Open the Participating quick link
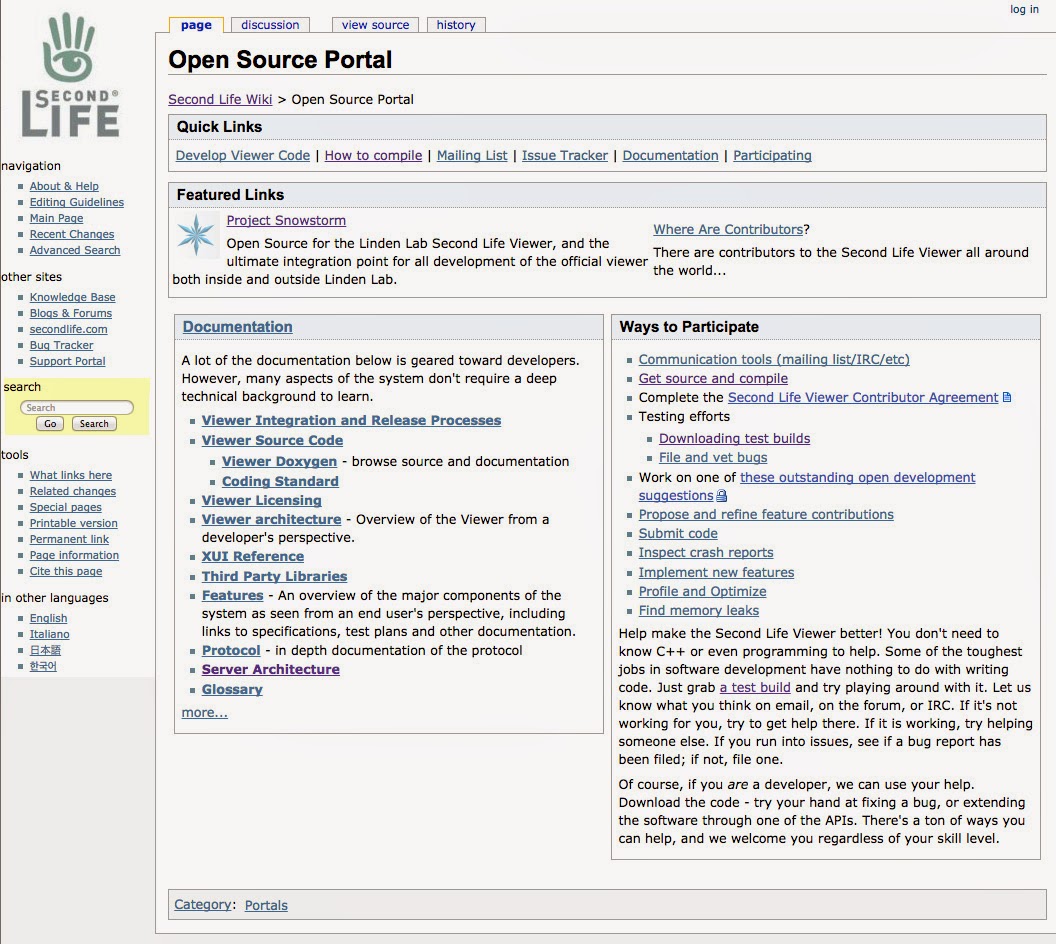 pyautogui.click(x=772, y=156)
